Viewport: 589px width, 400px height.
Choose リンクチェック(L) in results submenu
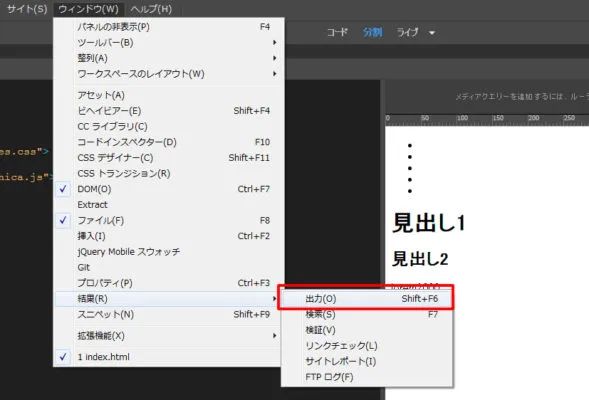click(367, 346)
